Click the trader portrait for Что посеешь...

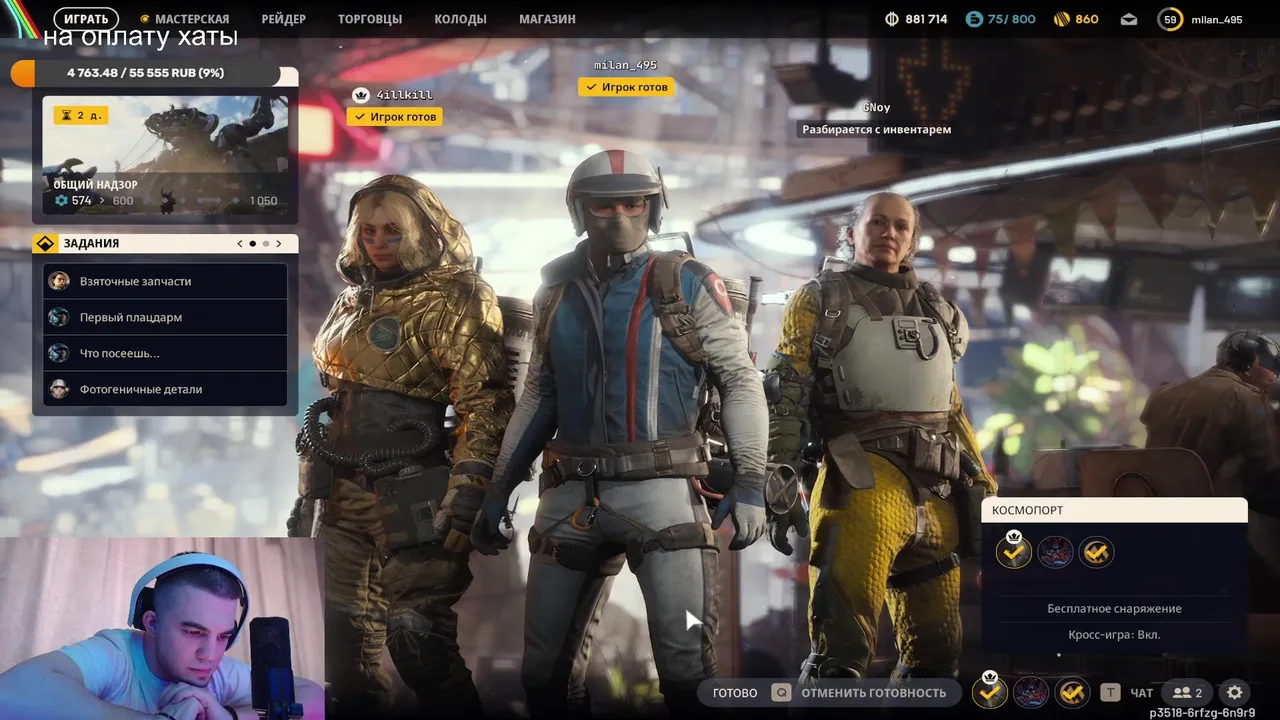[59, 353]
